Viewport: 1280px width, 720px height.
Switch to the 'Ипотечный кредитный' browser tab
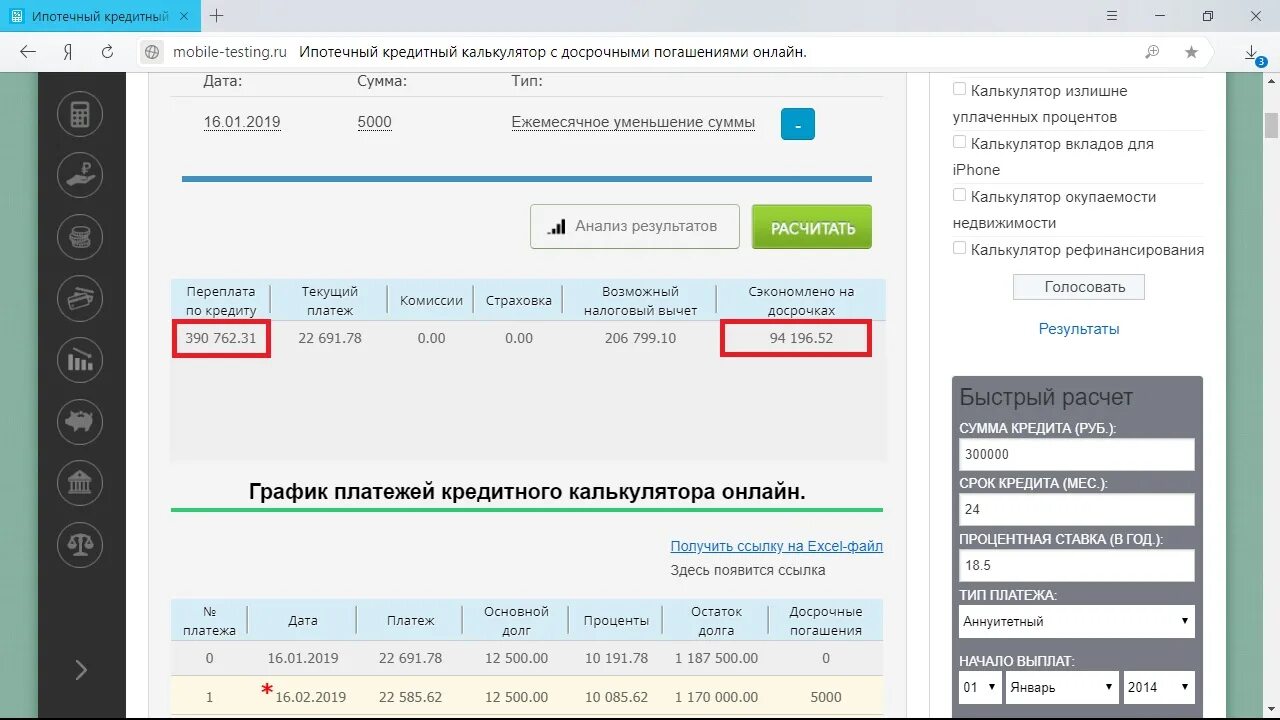tap(100, 17)
